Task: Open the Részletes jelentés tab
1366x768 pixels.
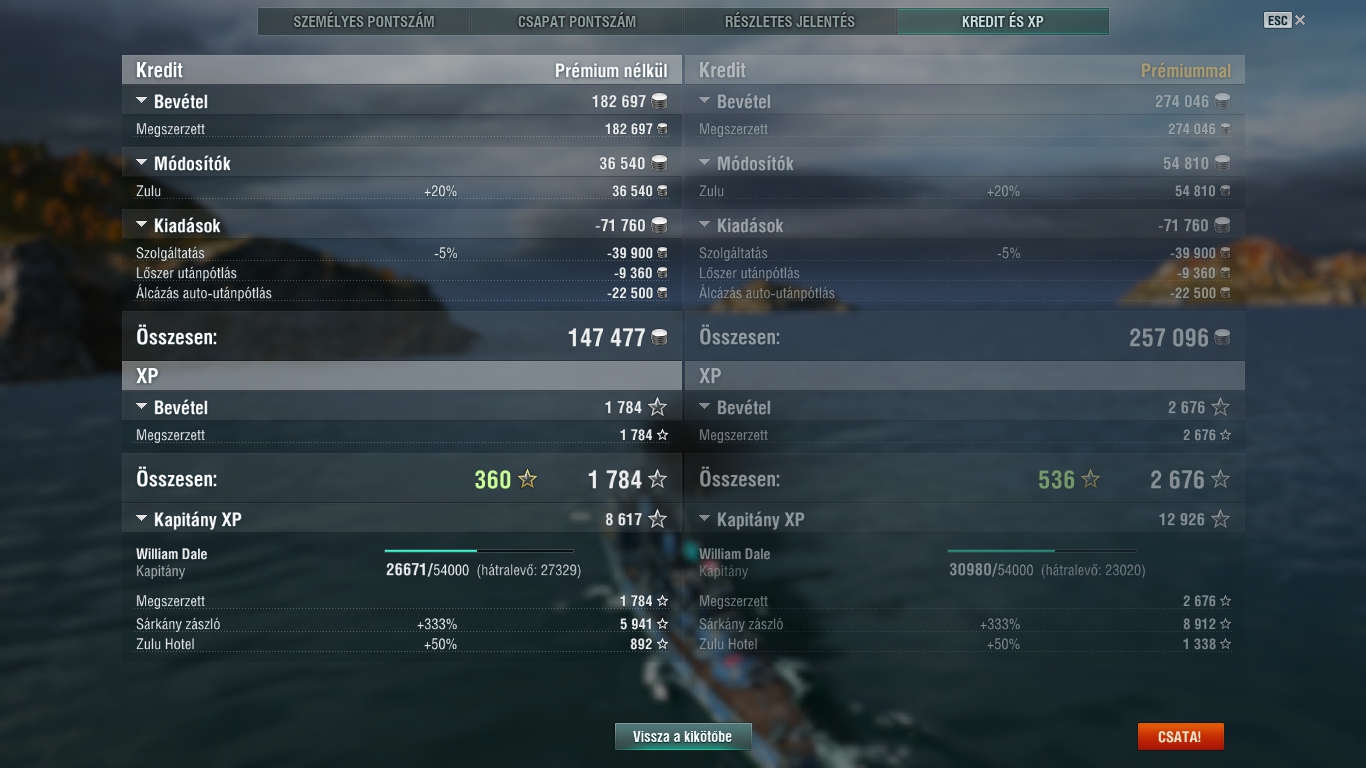Action: pos(790,21)
